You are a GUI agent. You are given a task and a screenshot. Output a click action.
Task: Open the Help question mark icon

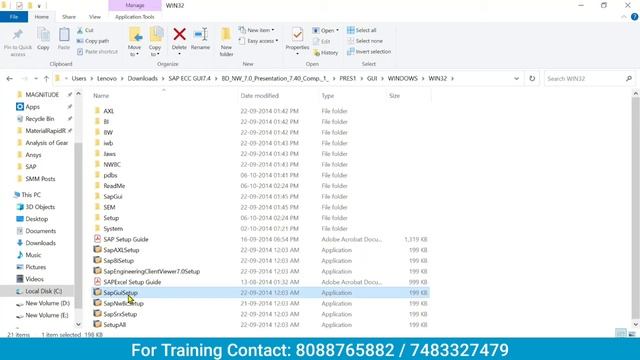point(634,17)
